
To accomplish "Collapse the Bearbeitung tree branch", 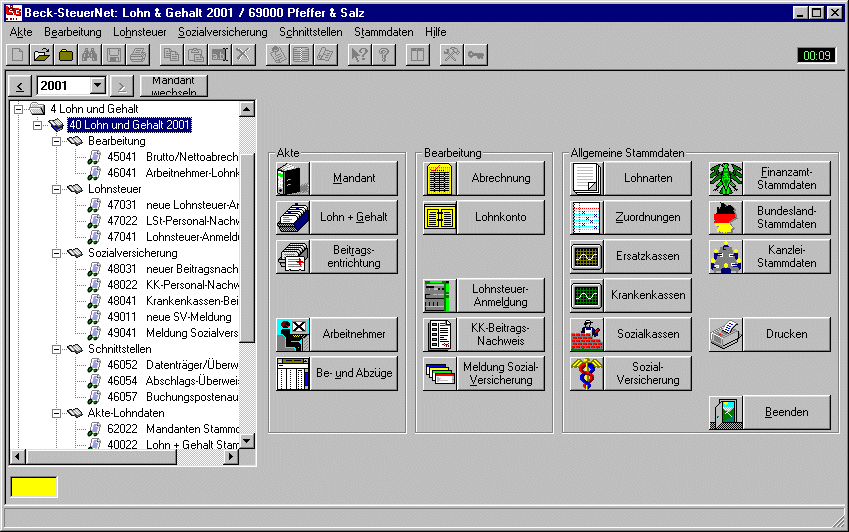I will (x=56, y=141).
